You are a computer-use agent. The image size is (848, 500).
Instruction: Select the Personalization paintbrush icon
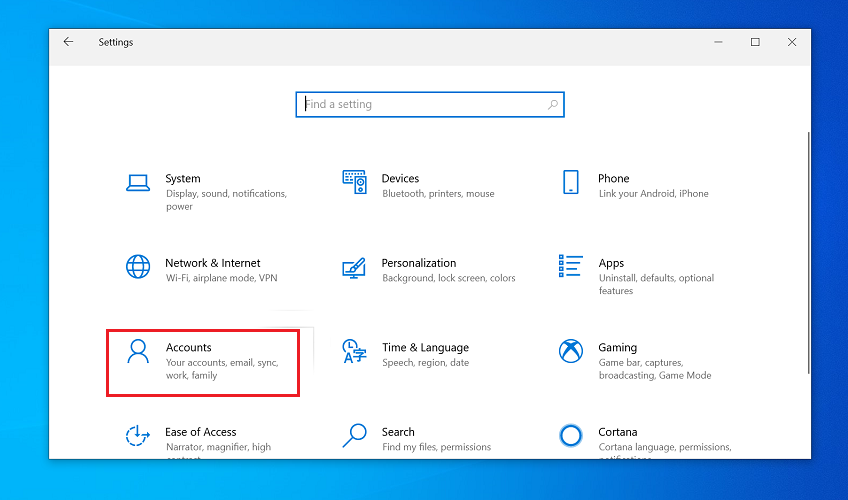click(x=354, y=268)
